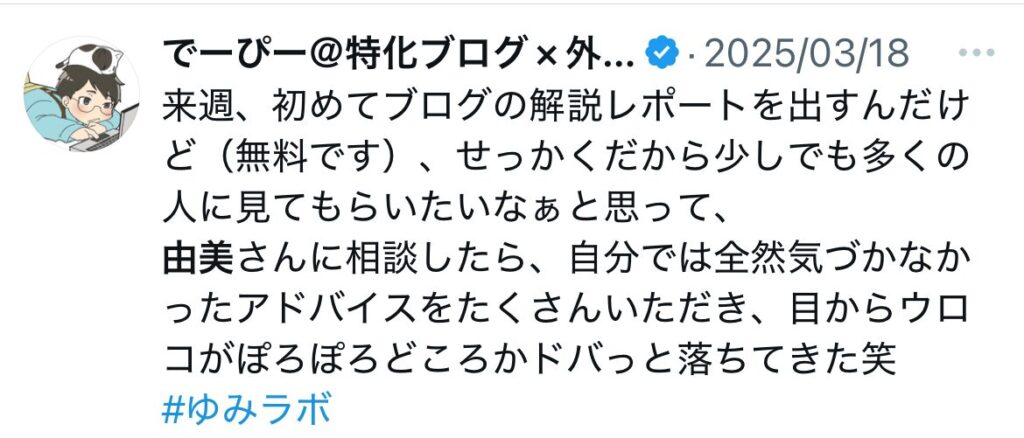Viewport: 1024px width, 438px height.
Task: Open the でーぴー profile avatar
Action: [x=81, y=95]
